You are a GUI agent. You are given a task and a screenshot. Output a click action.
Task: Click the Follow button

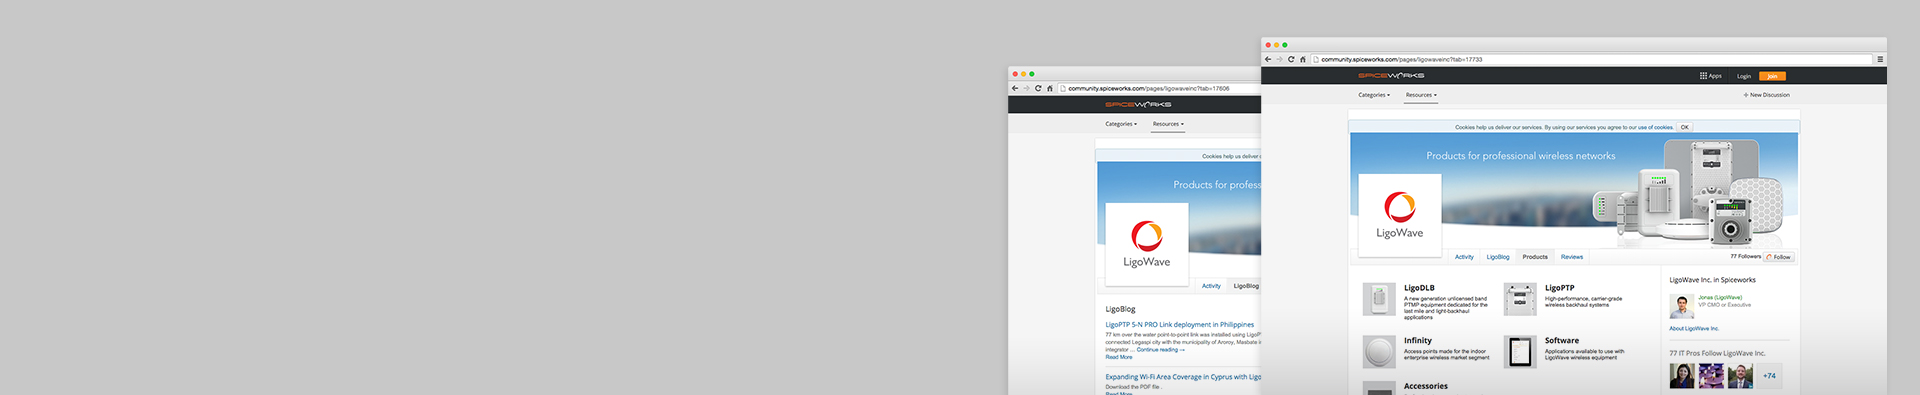pos(1779,257)
